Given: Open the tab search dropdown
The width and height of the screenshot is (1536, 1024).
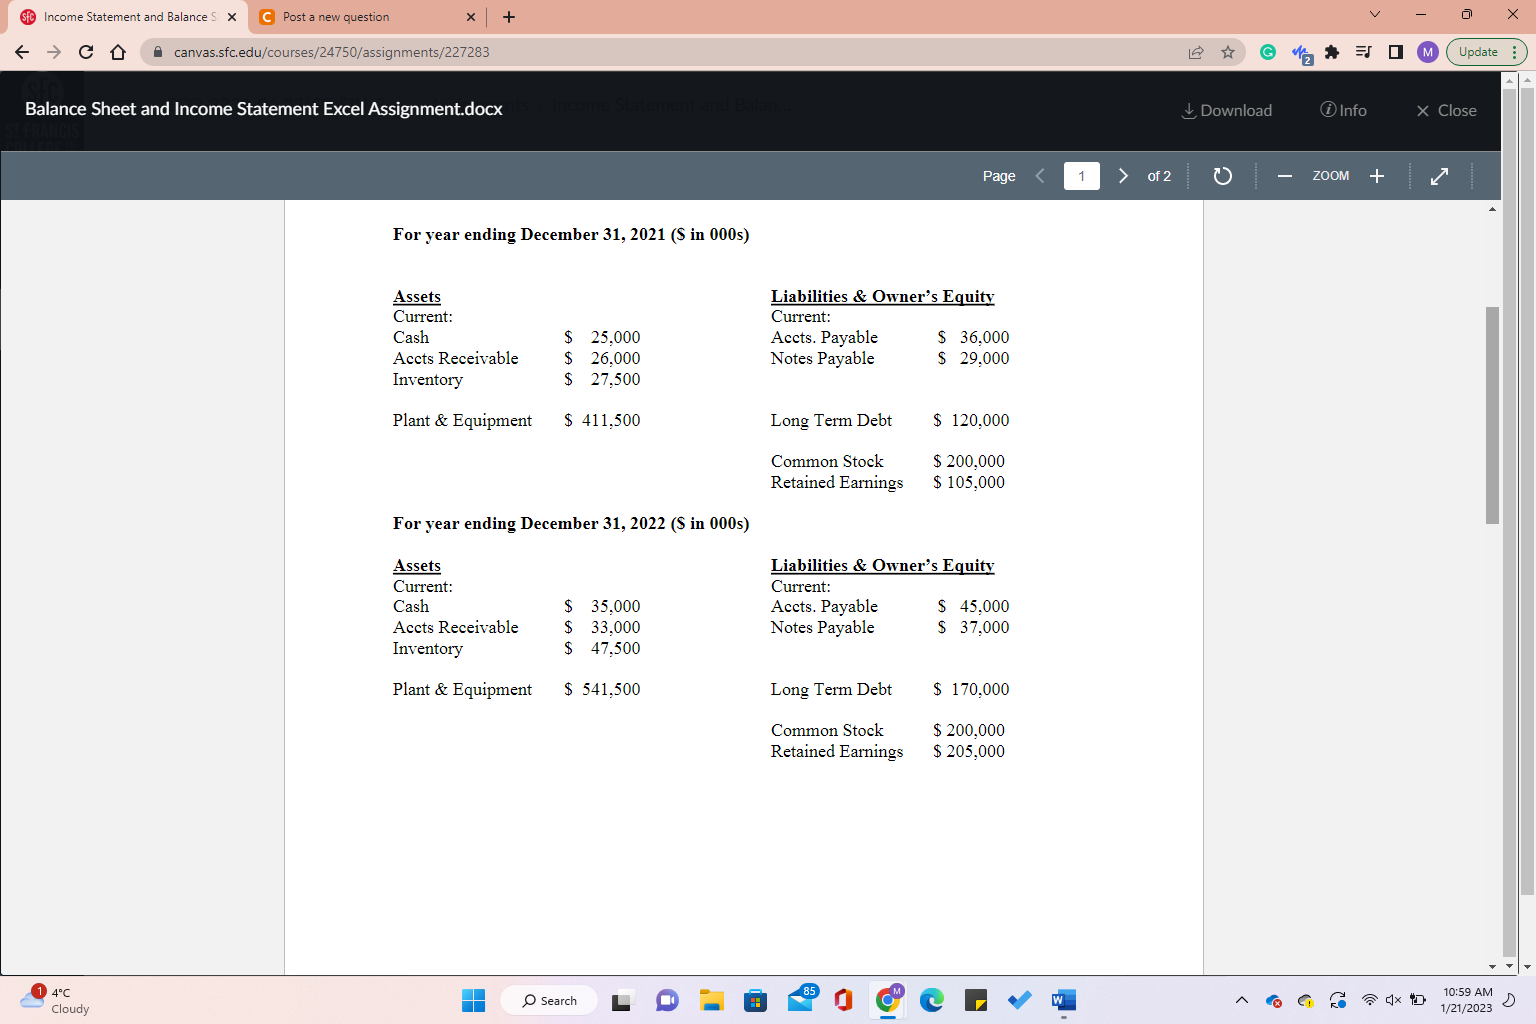Looking at the screenshot, I should click(1377, 16).
